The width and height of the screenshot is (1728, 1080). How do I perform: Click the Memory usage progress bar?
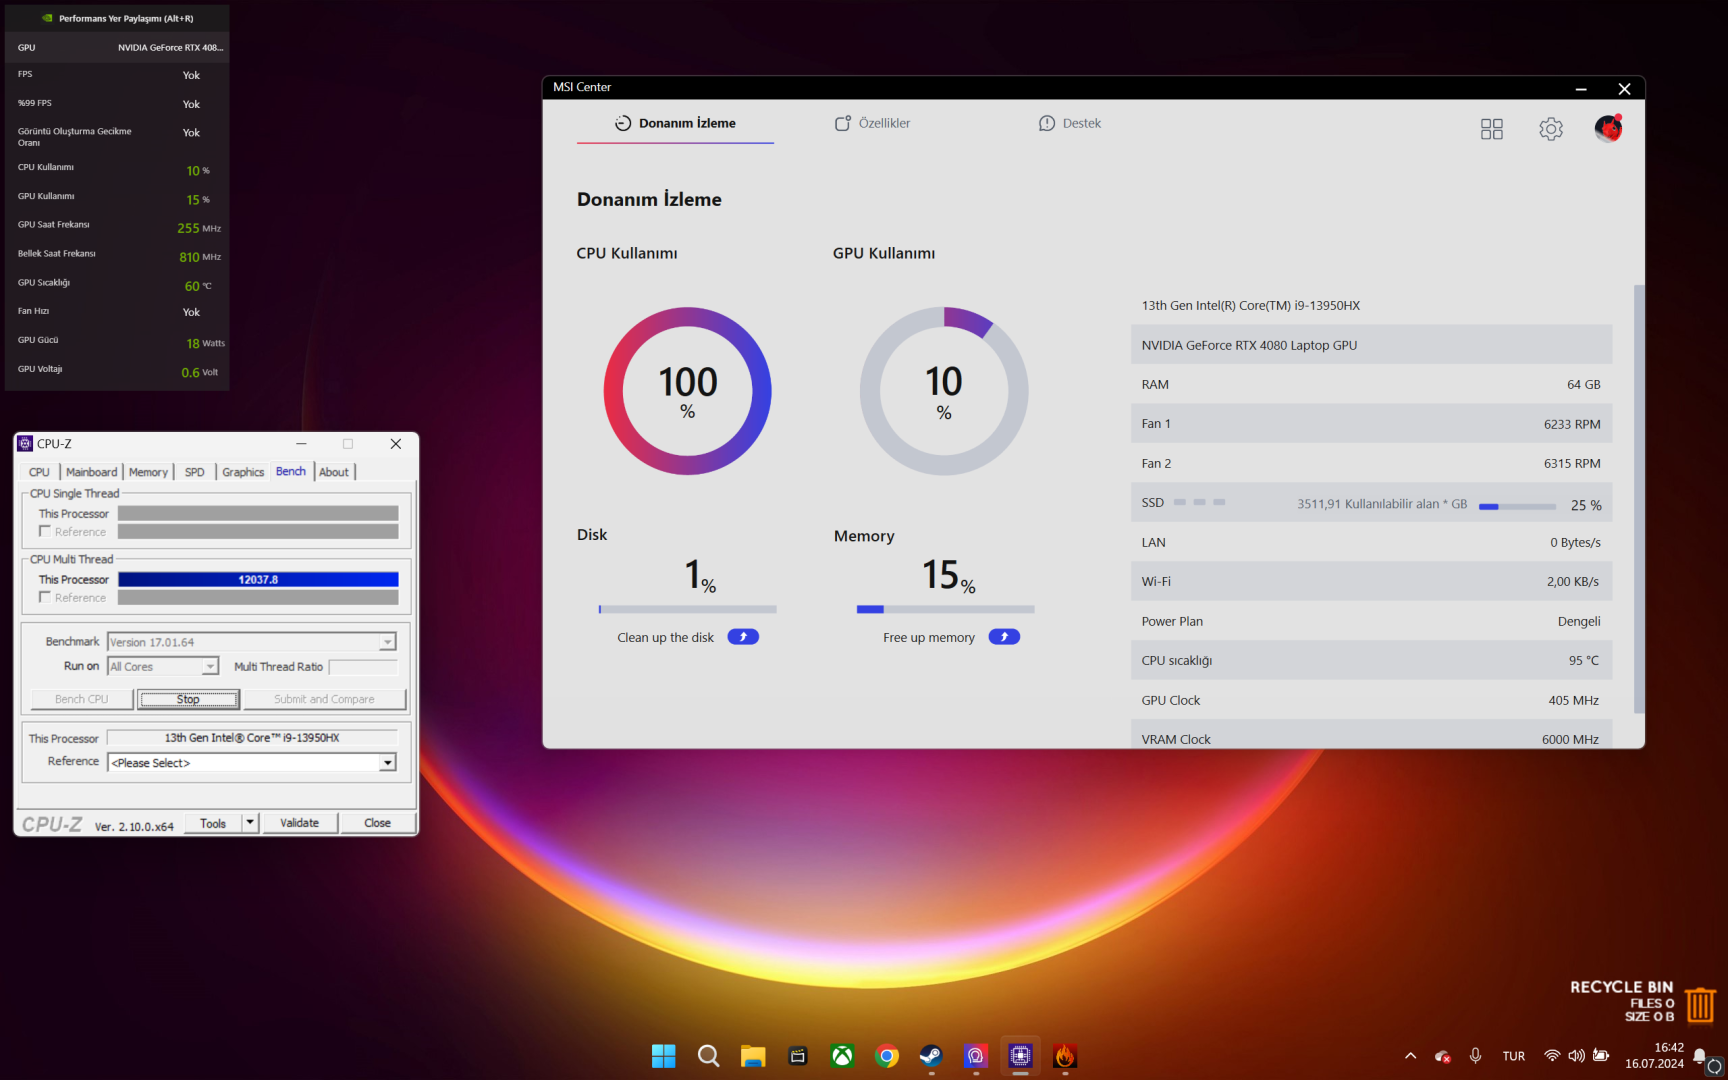click(945, 609)
